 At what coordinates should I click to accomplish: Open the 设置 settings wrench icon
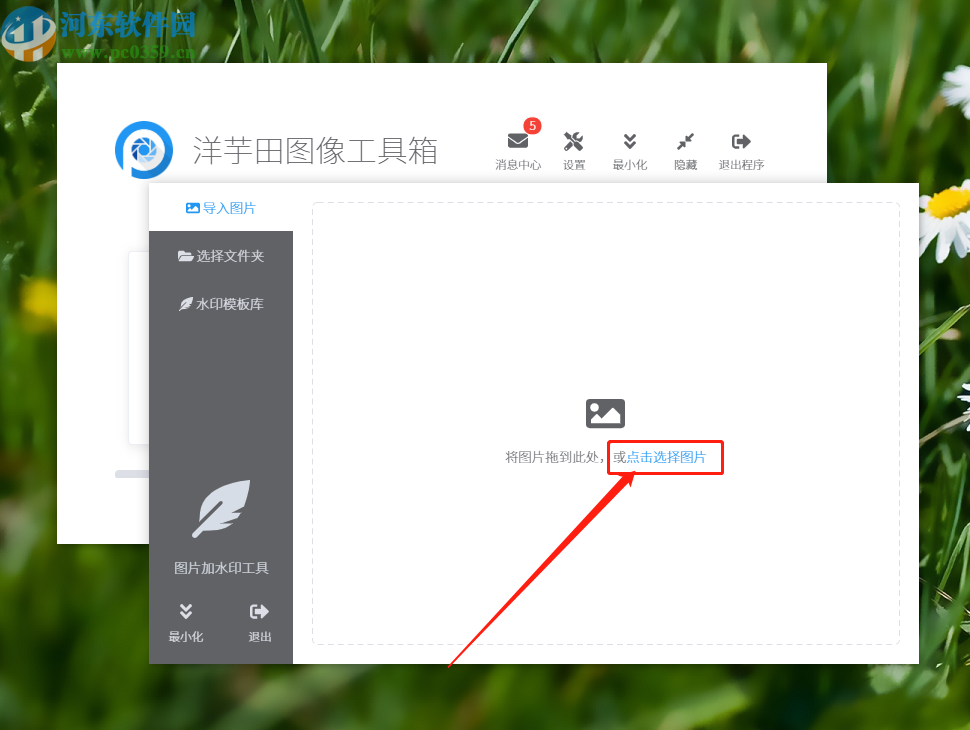[574, 142]
